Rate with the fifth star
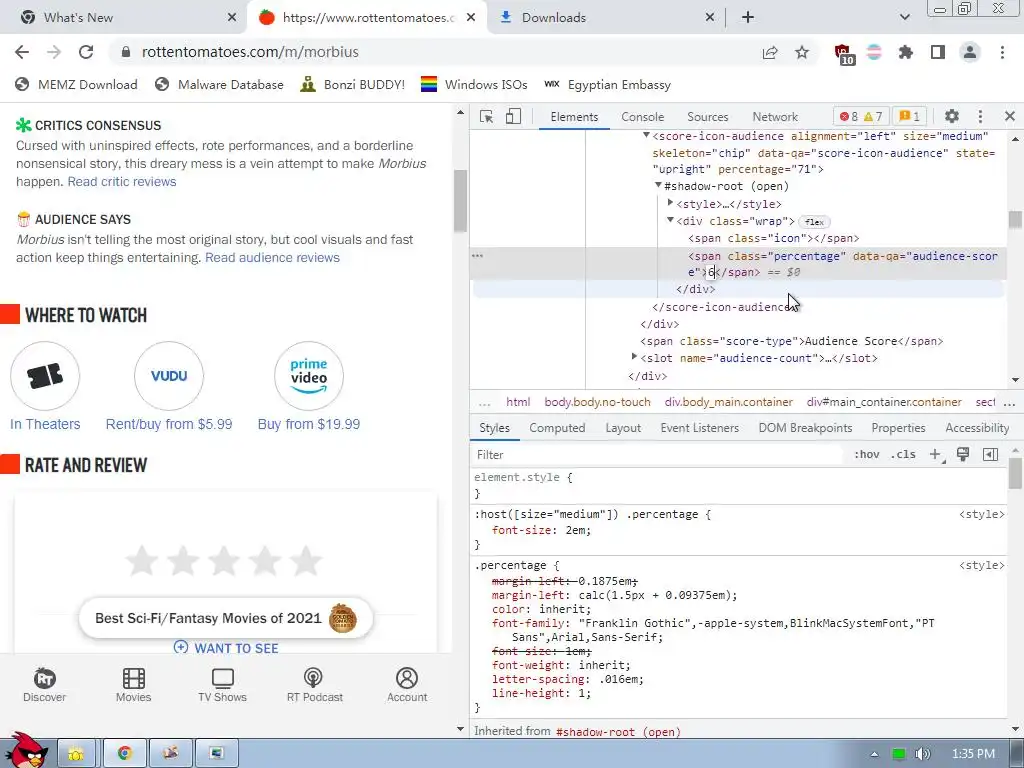Image resolution: width=1024 pixels, height=768 pixels. [306, 560]
